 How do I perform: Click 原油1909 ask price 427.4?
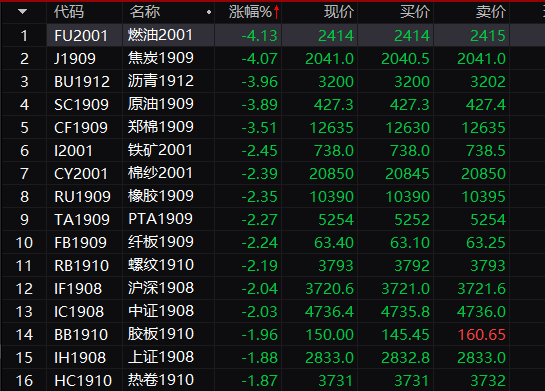click(486, 105)
